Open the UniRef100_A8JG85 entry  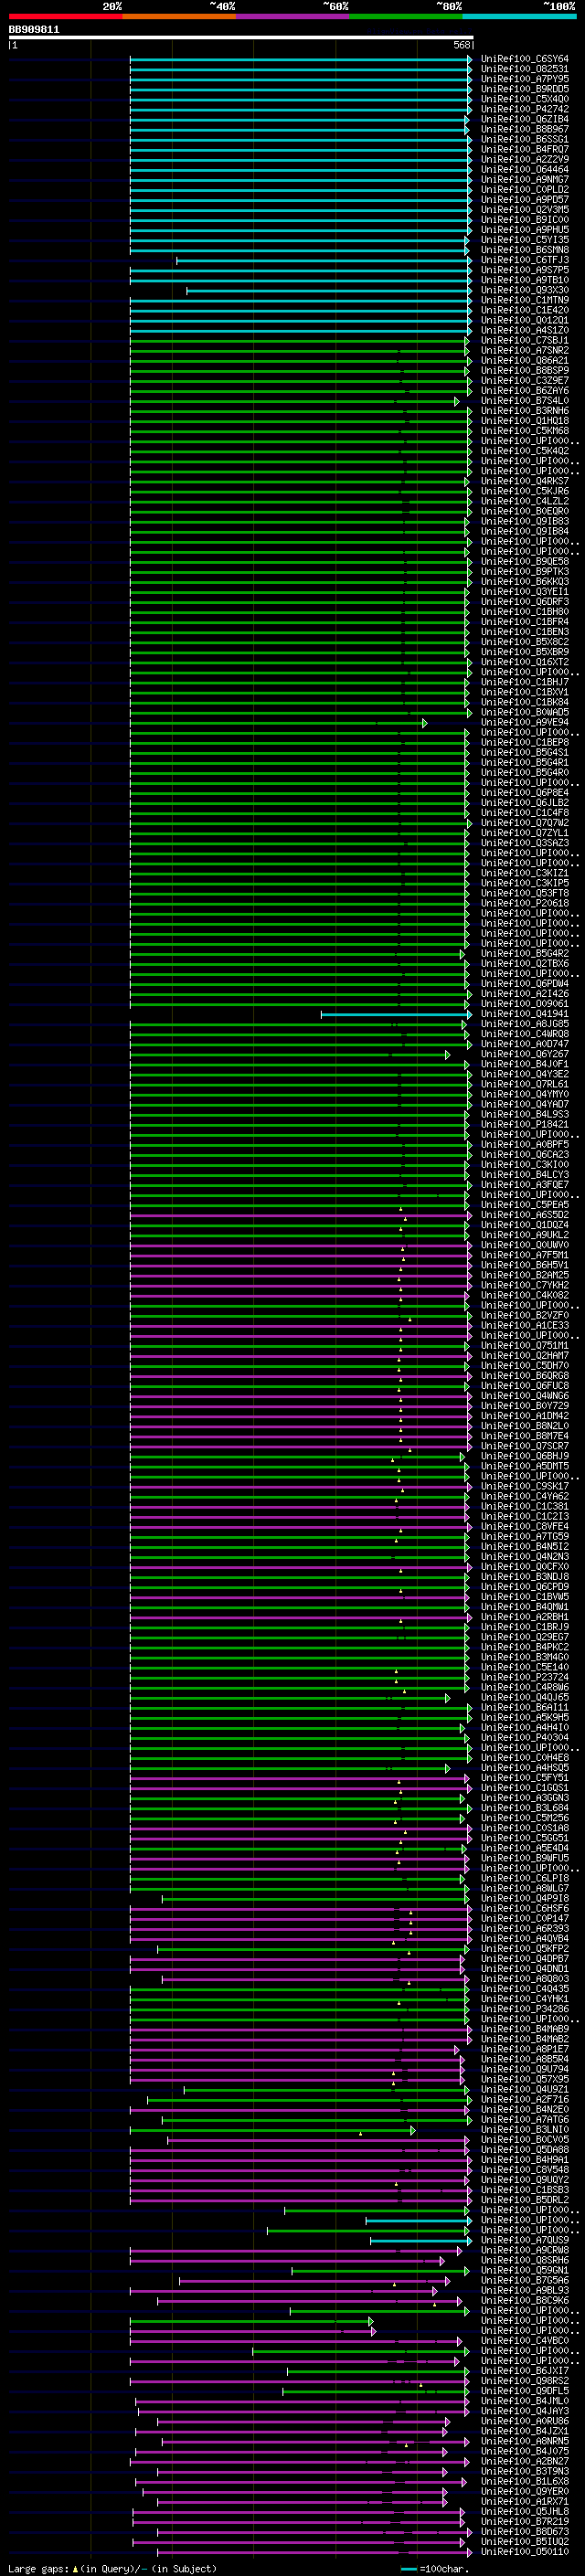pos(525,1023)
